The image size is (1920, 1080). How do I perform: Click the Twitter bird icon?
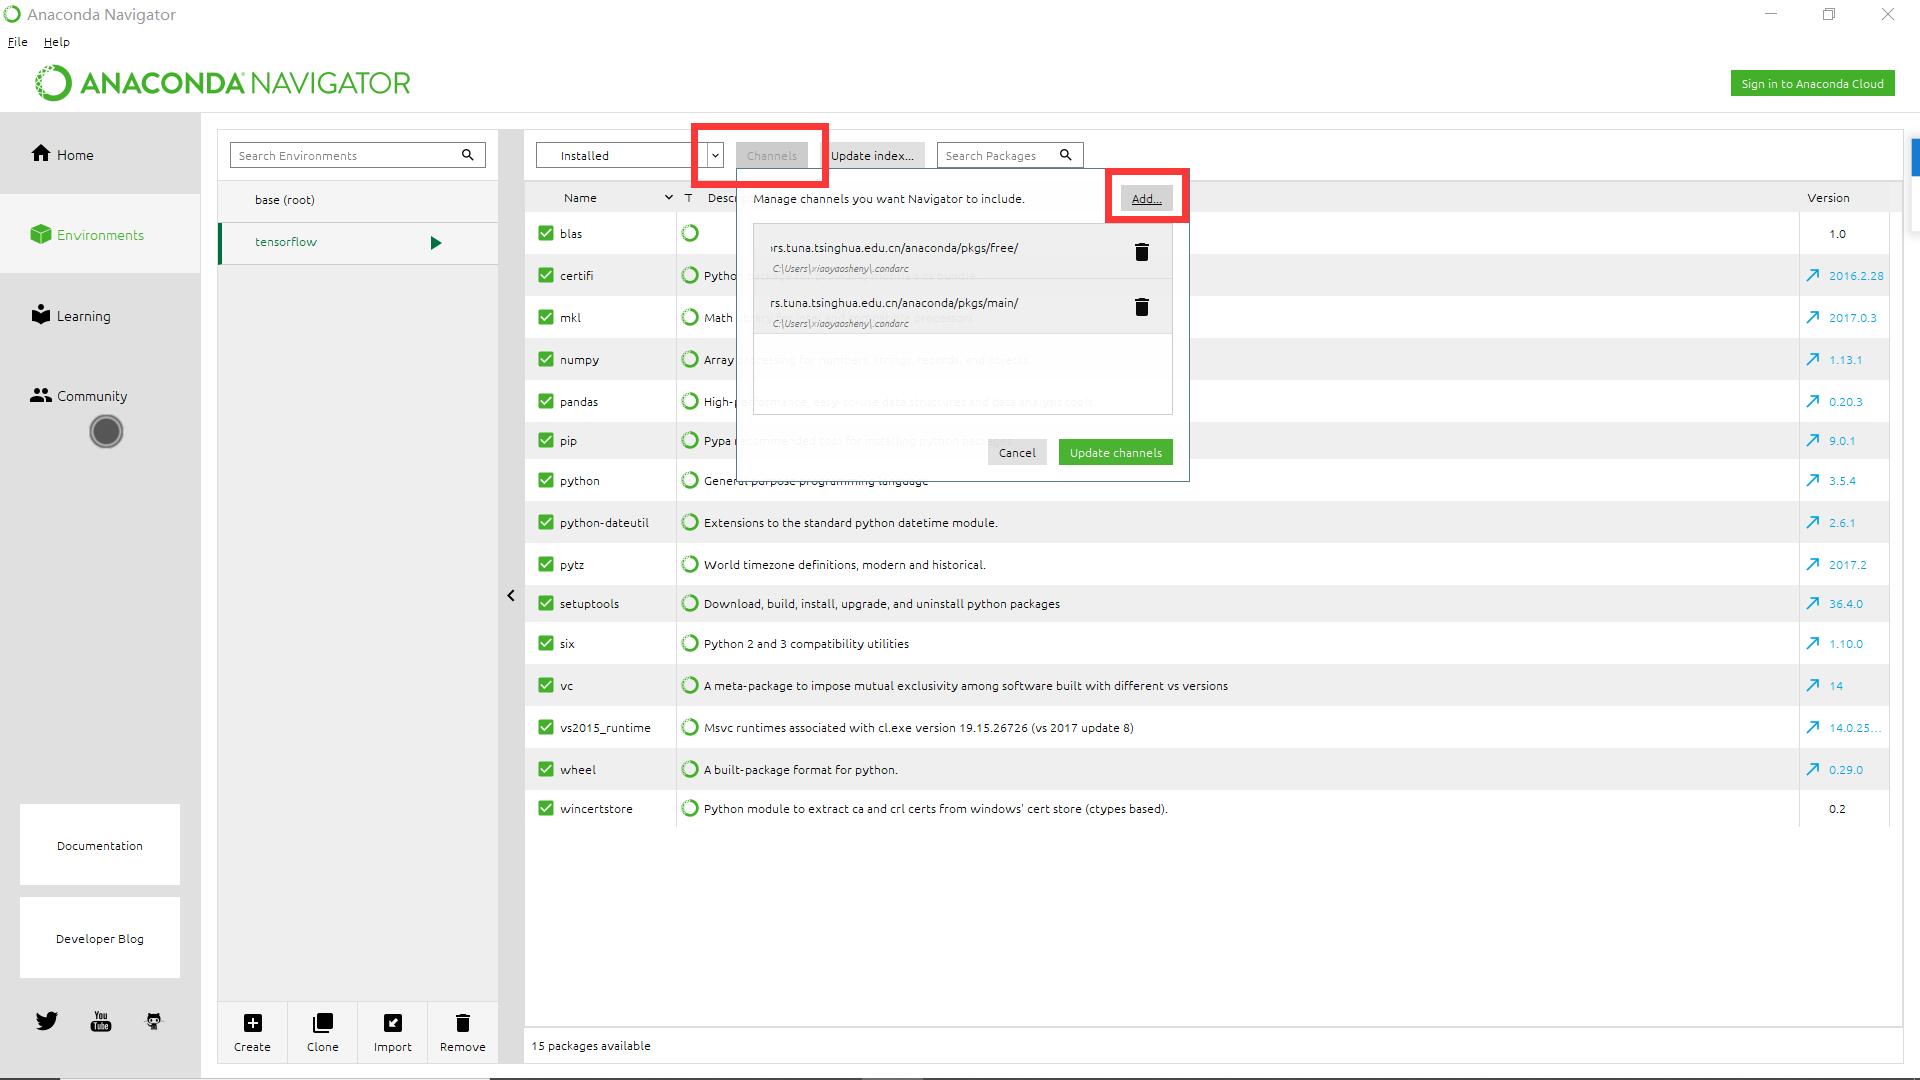tap(47, 1021)
